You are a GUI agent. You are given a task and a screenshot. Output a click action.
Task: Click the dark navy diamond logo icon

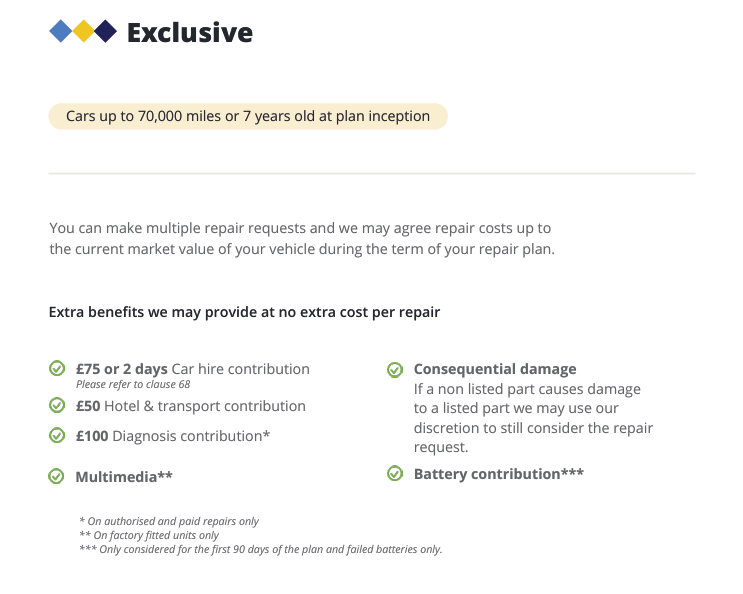(105, 32)
